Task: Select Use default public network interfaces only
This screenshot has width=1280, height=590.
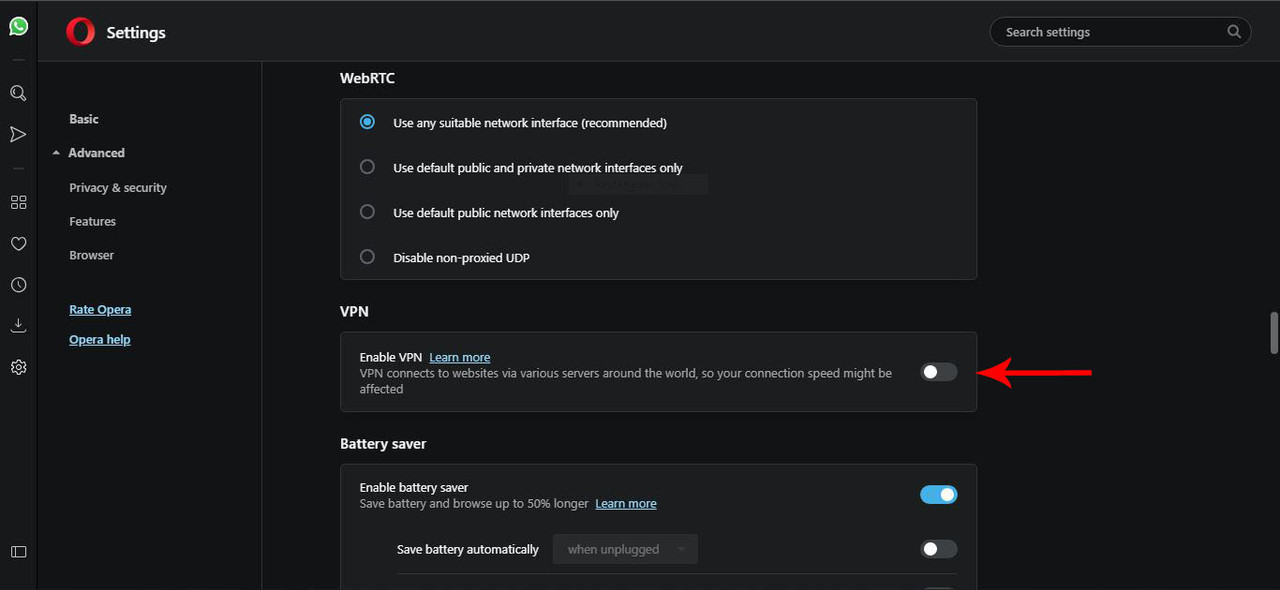Action: [x=367, y=212]
